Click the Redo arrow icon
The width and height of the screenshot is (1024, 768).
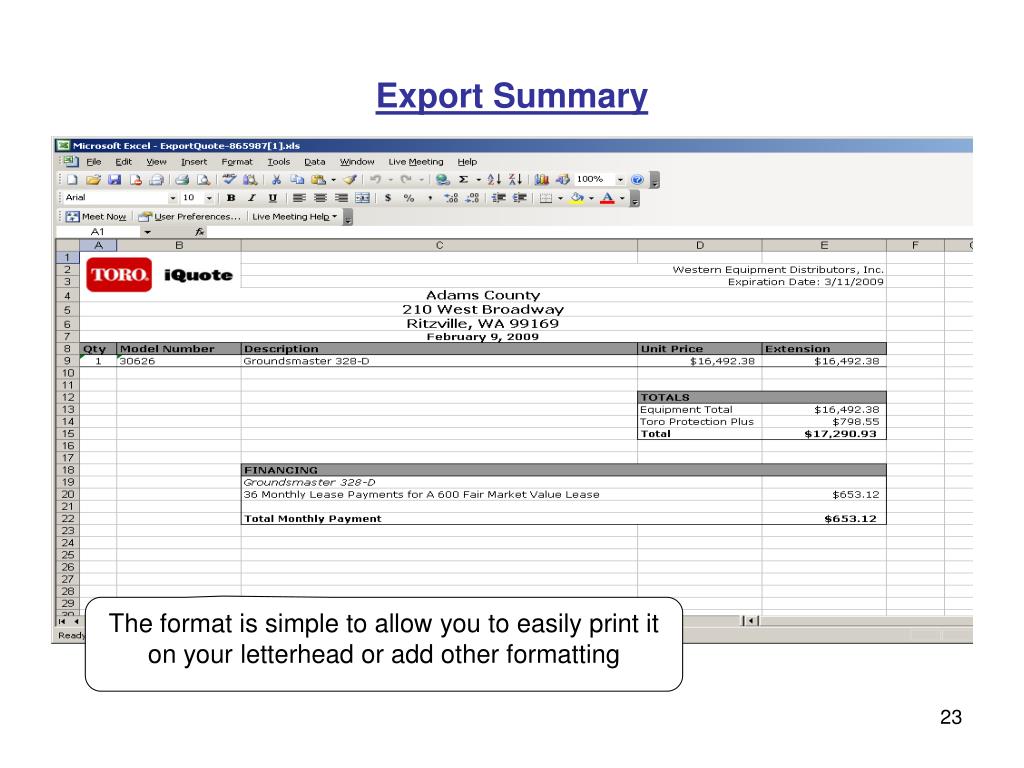406,180
